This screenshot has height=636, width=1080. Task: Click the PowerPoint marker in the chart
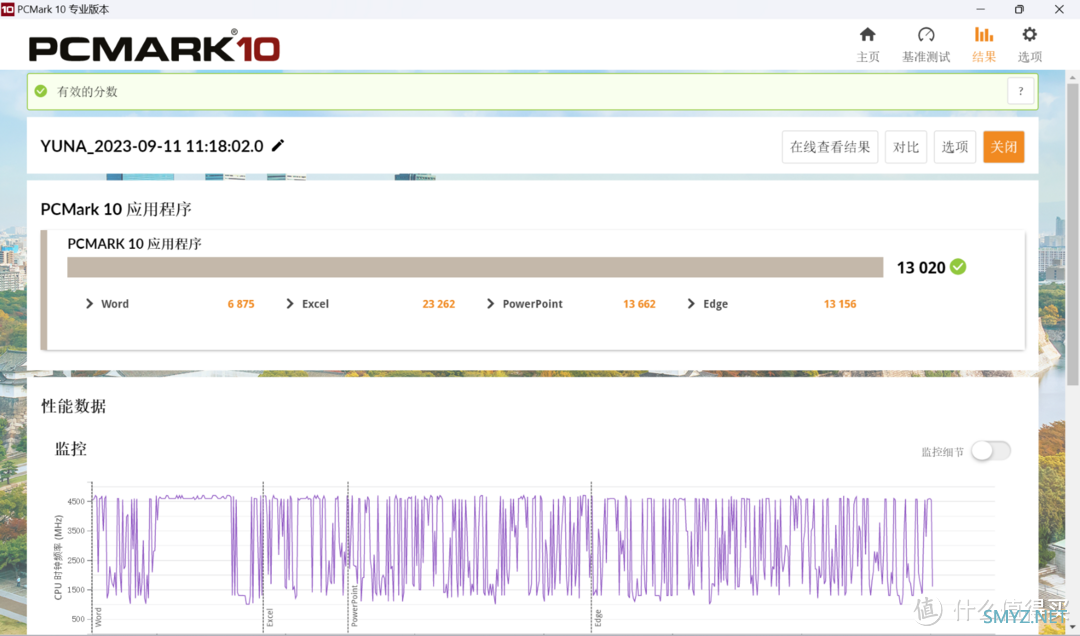point(354,606)
